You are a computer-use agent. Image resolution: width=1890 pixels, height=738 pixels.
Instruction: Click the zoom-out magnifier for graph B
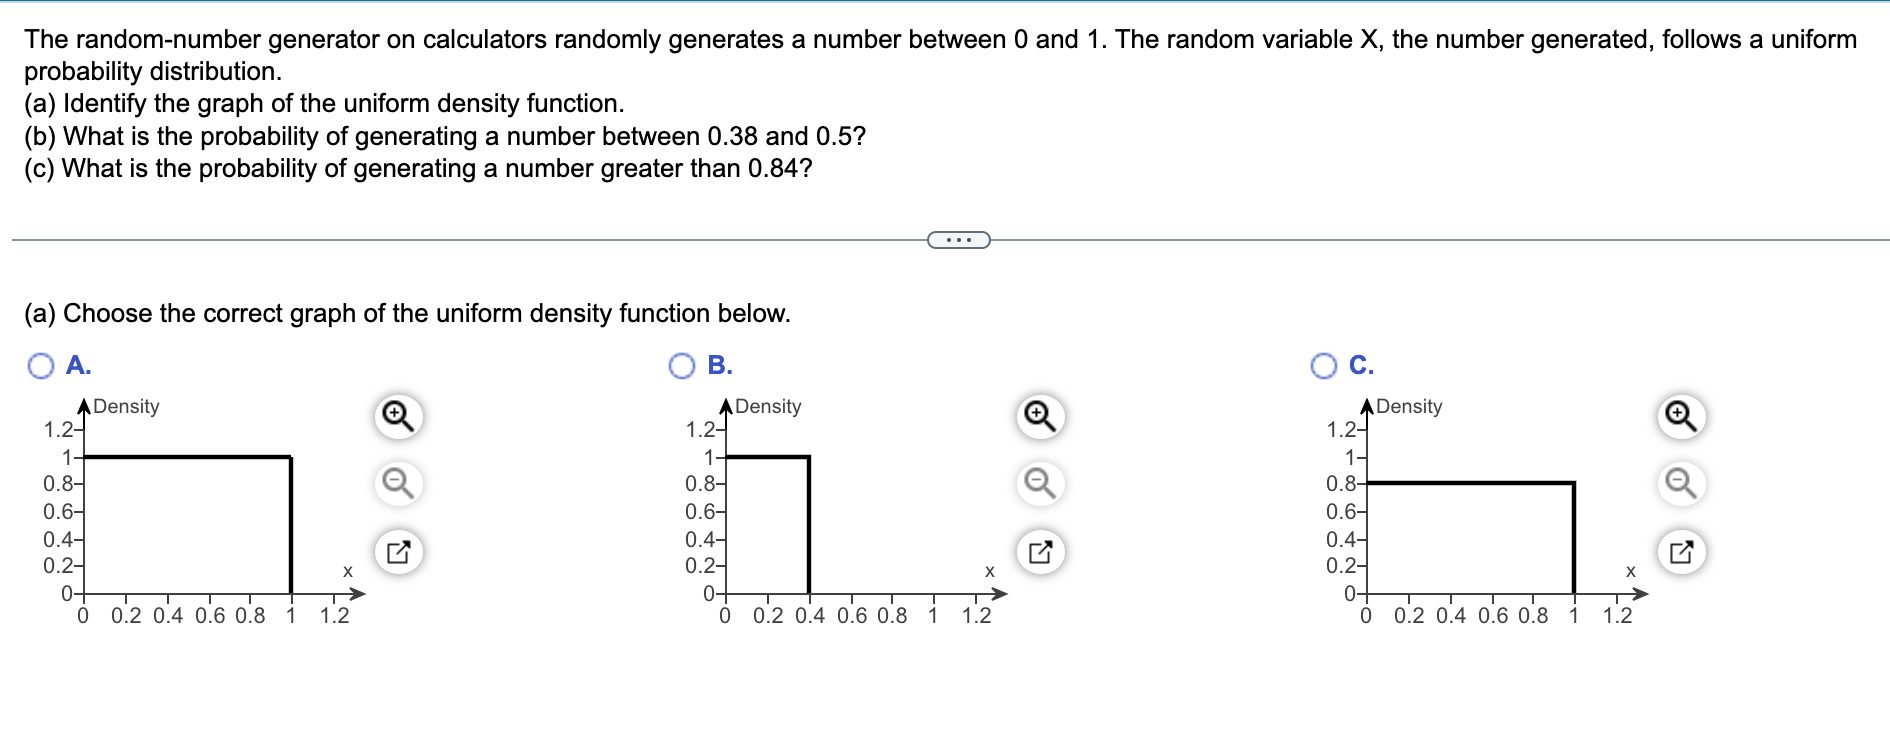pos(1040,482)
